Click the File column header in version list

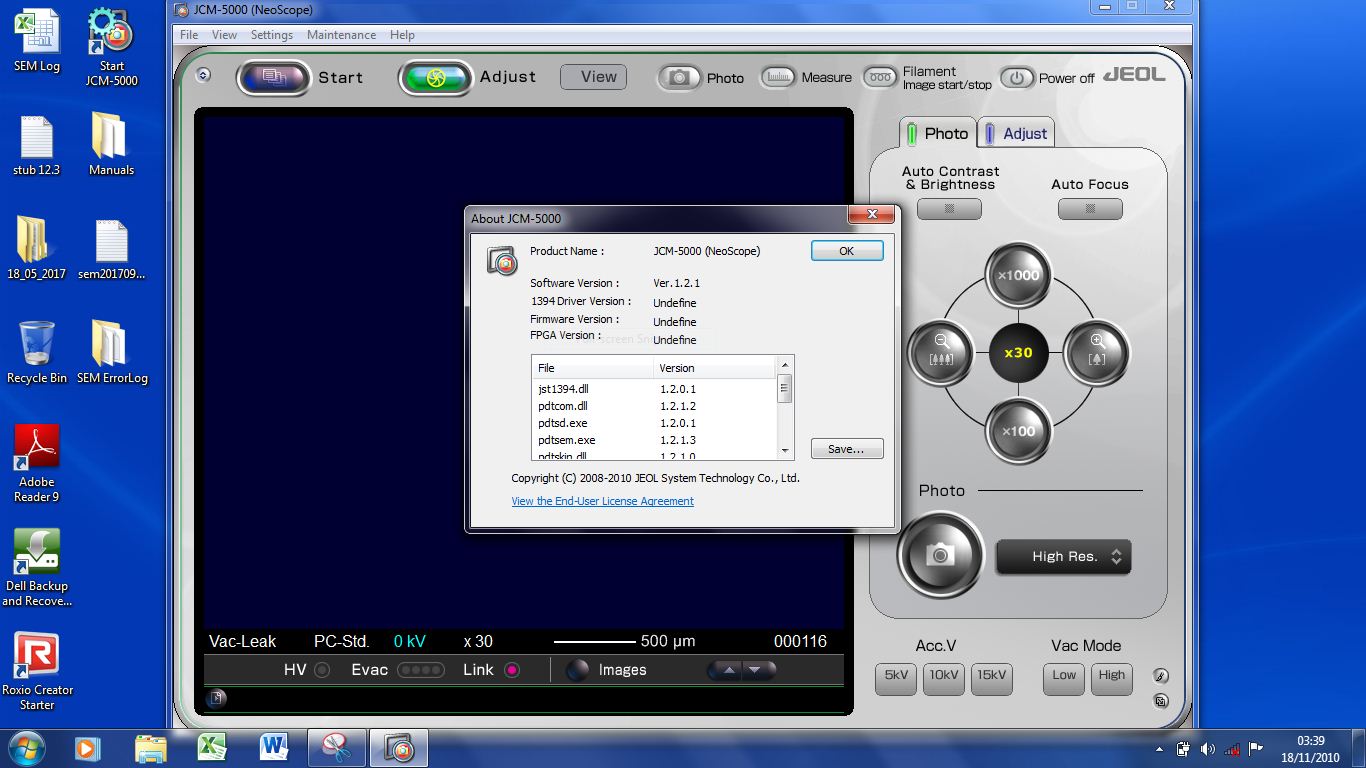pos(593,368)
